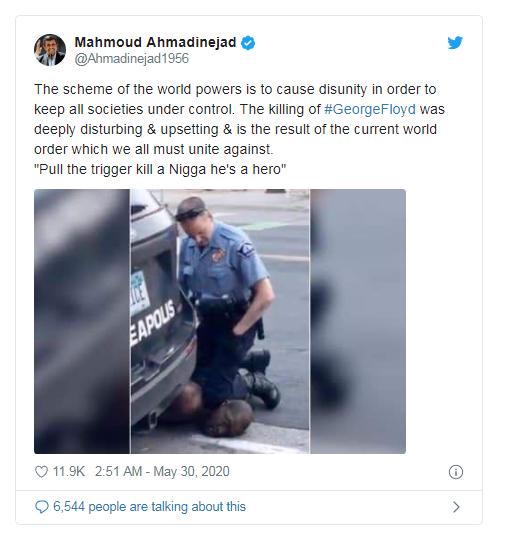Click the profile avatar picture
519x535 pixels.
[x=50, y=50]
